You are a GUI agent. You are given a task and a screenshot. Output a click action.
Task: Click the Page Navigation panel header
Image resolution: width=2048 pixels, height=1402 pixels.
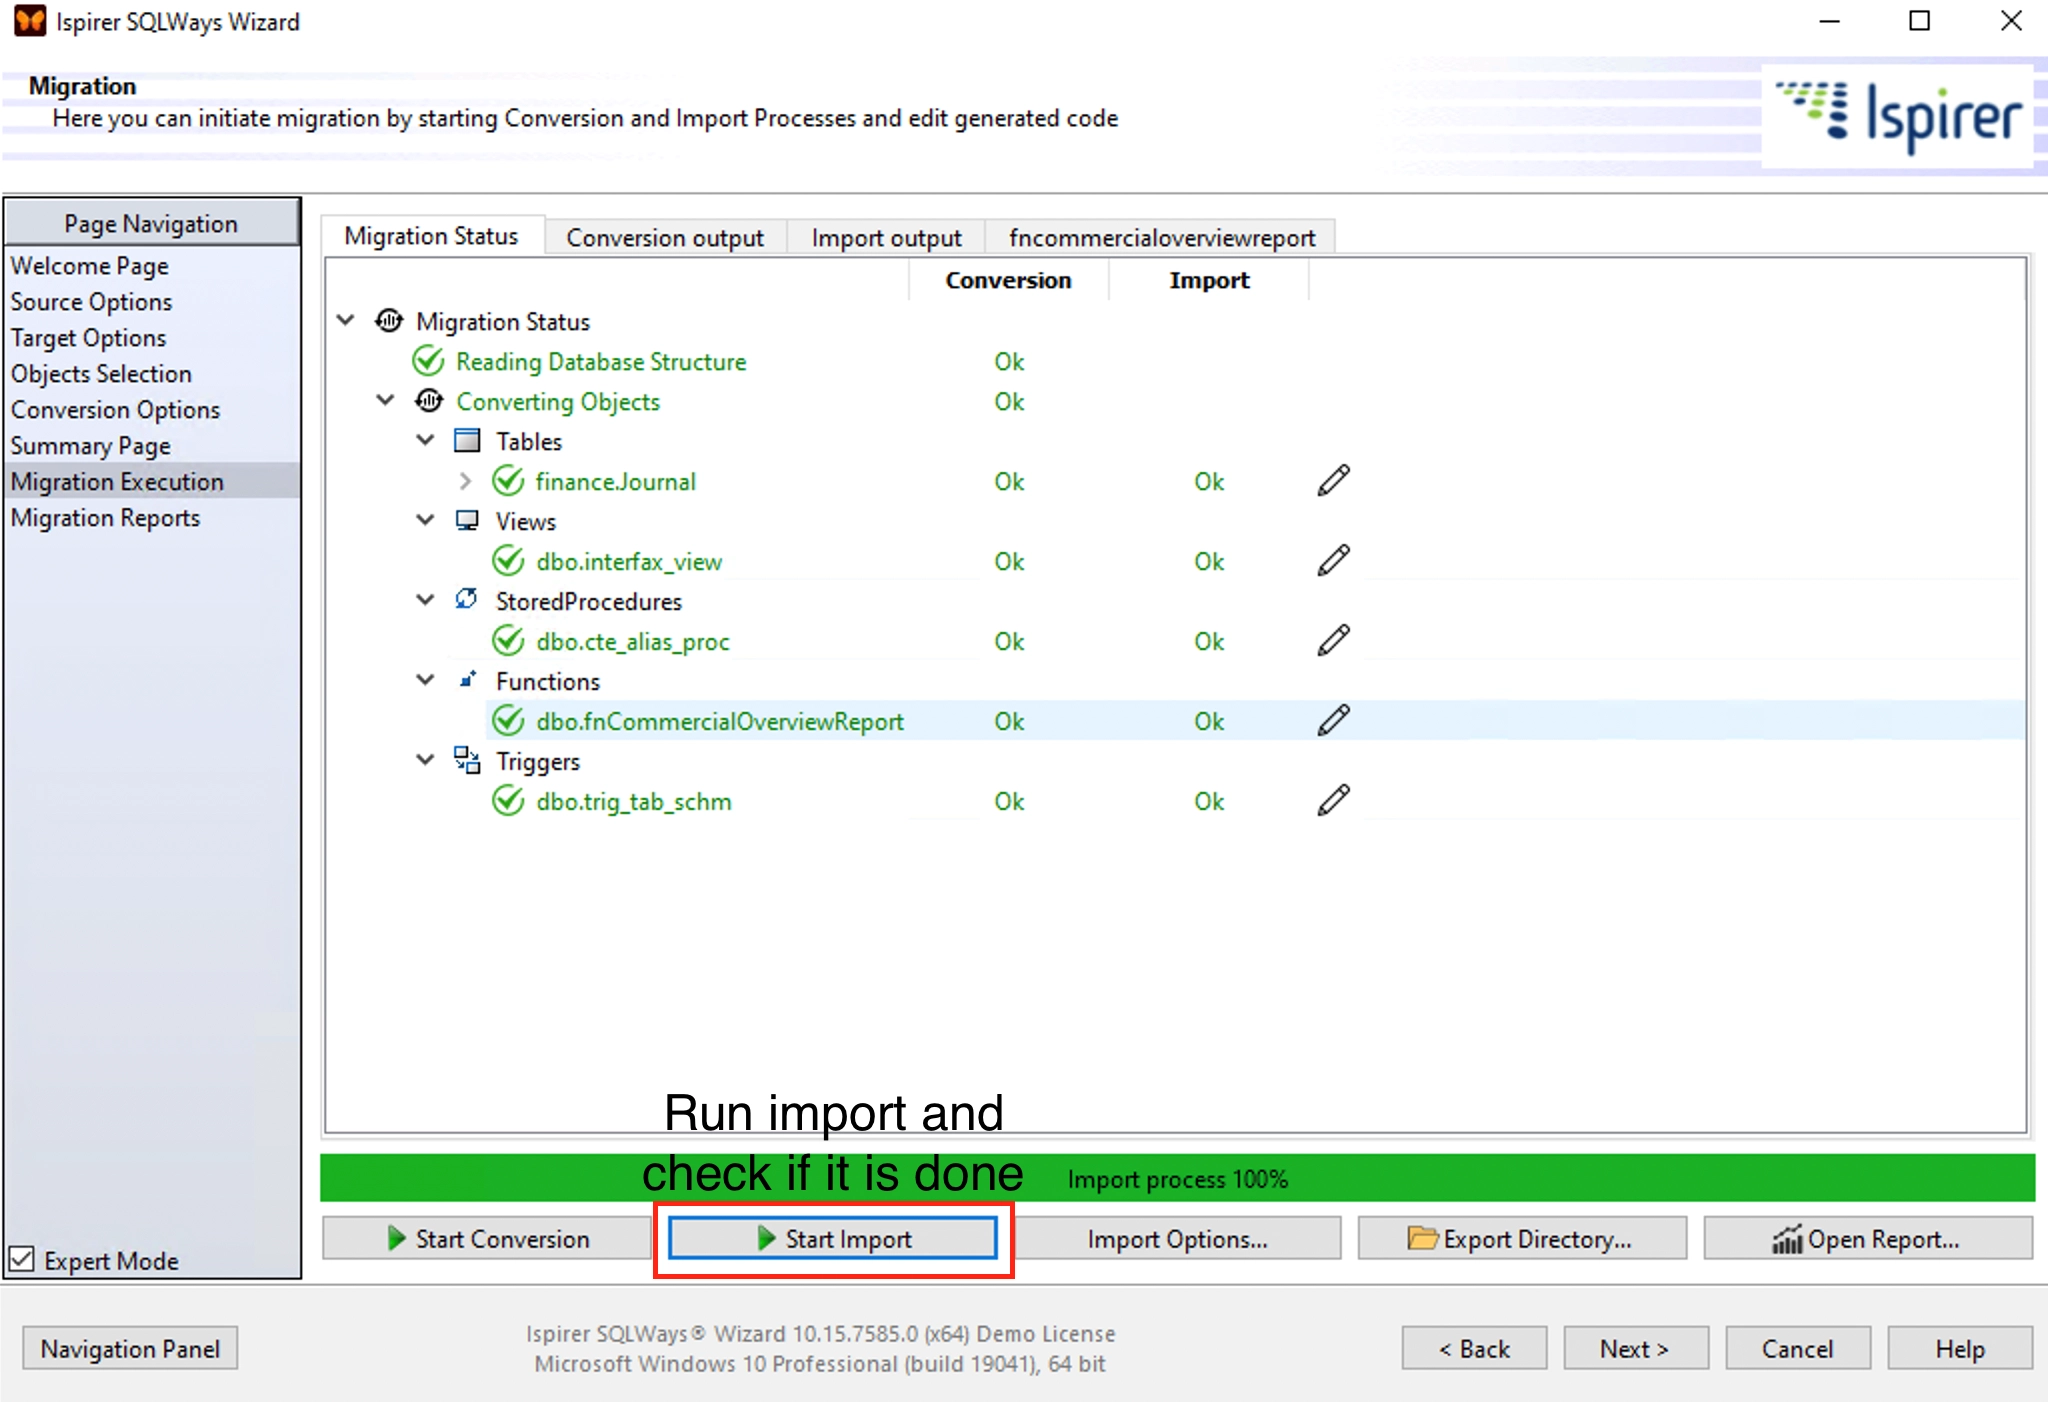pyautogui.click(x=152, y=223)
